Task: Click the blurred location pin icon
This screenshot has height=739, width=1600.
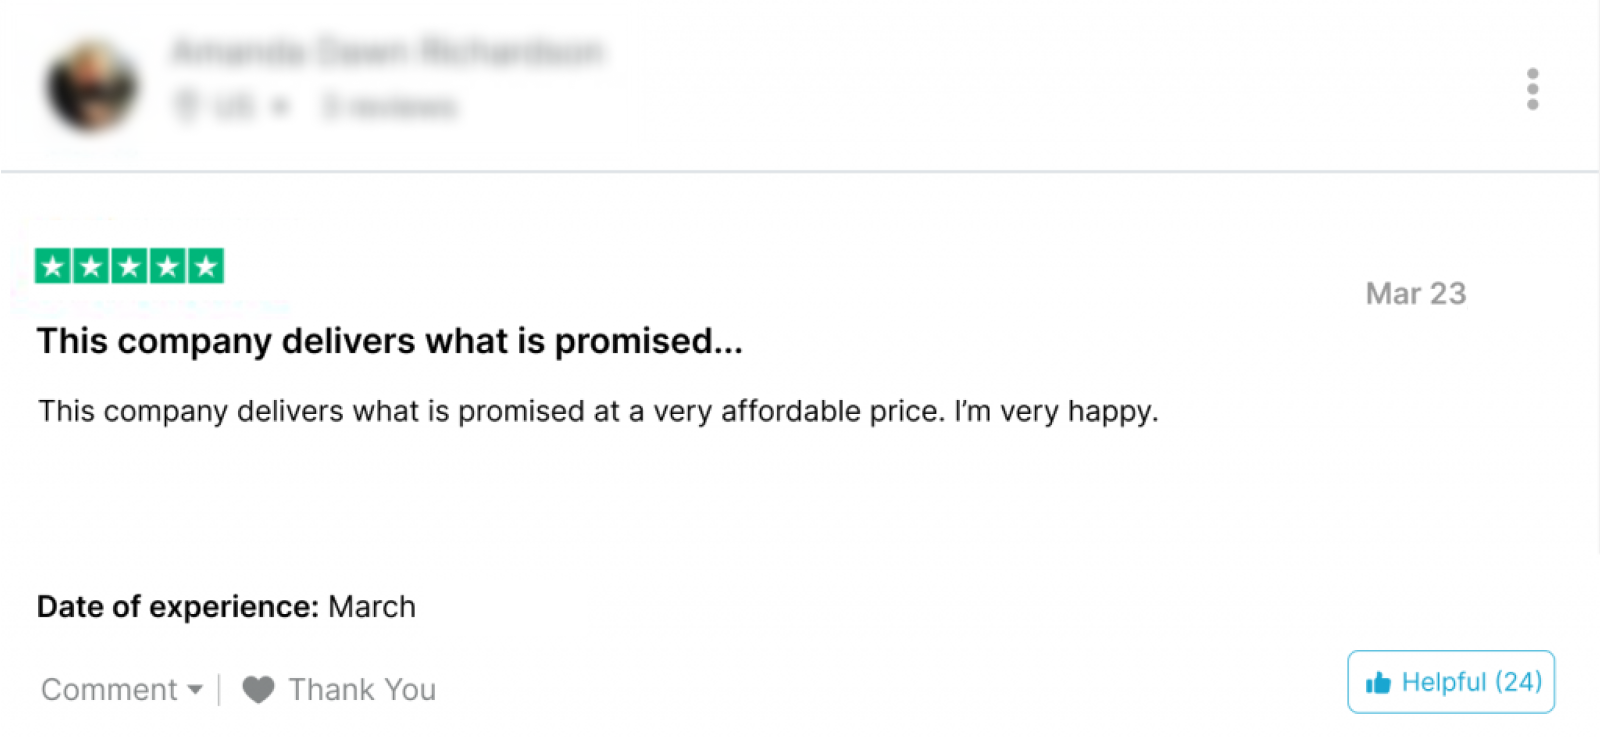Action: click(x=186, y=105)
